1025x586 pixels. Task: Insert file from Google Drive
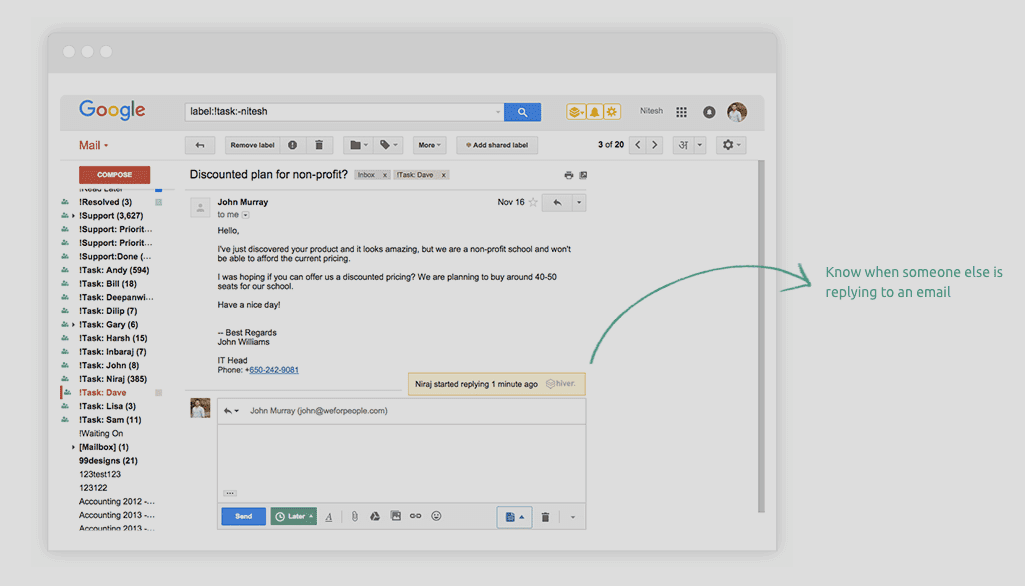[375, 517]
